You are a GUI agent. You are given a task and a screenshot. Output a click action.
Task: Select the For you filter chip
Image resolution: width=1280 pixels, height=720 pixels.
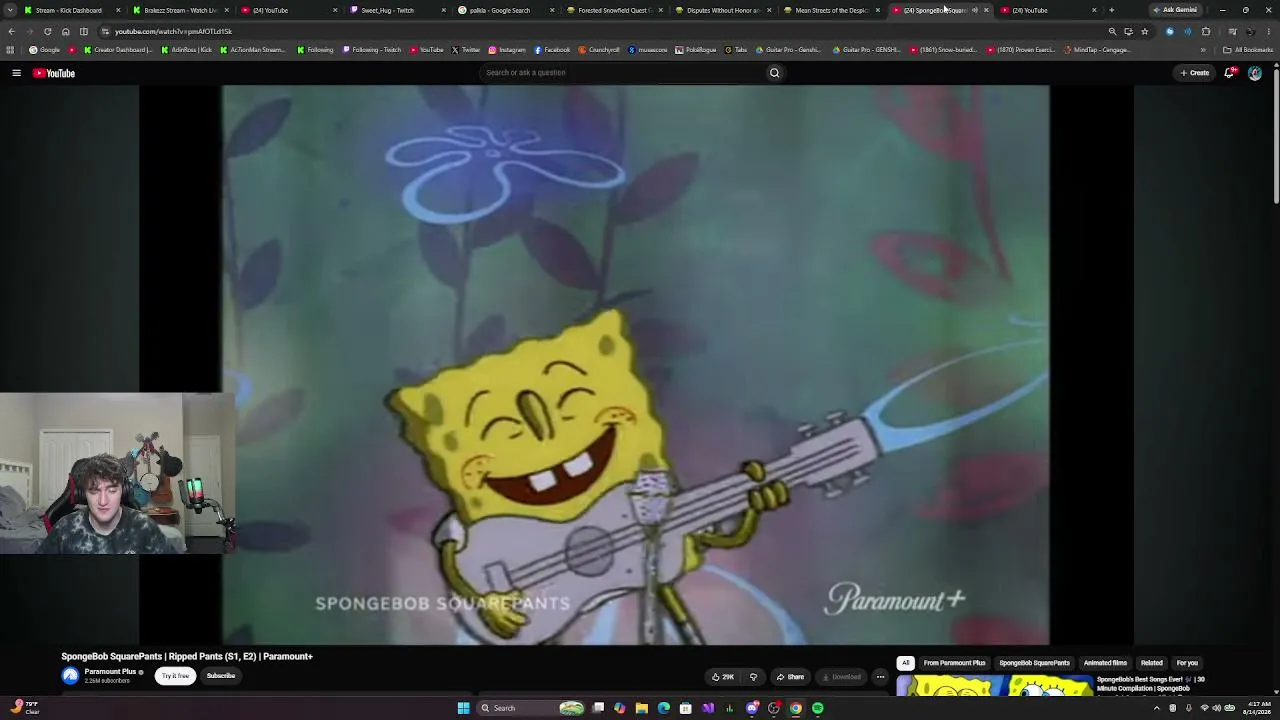click(1187, 663)
